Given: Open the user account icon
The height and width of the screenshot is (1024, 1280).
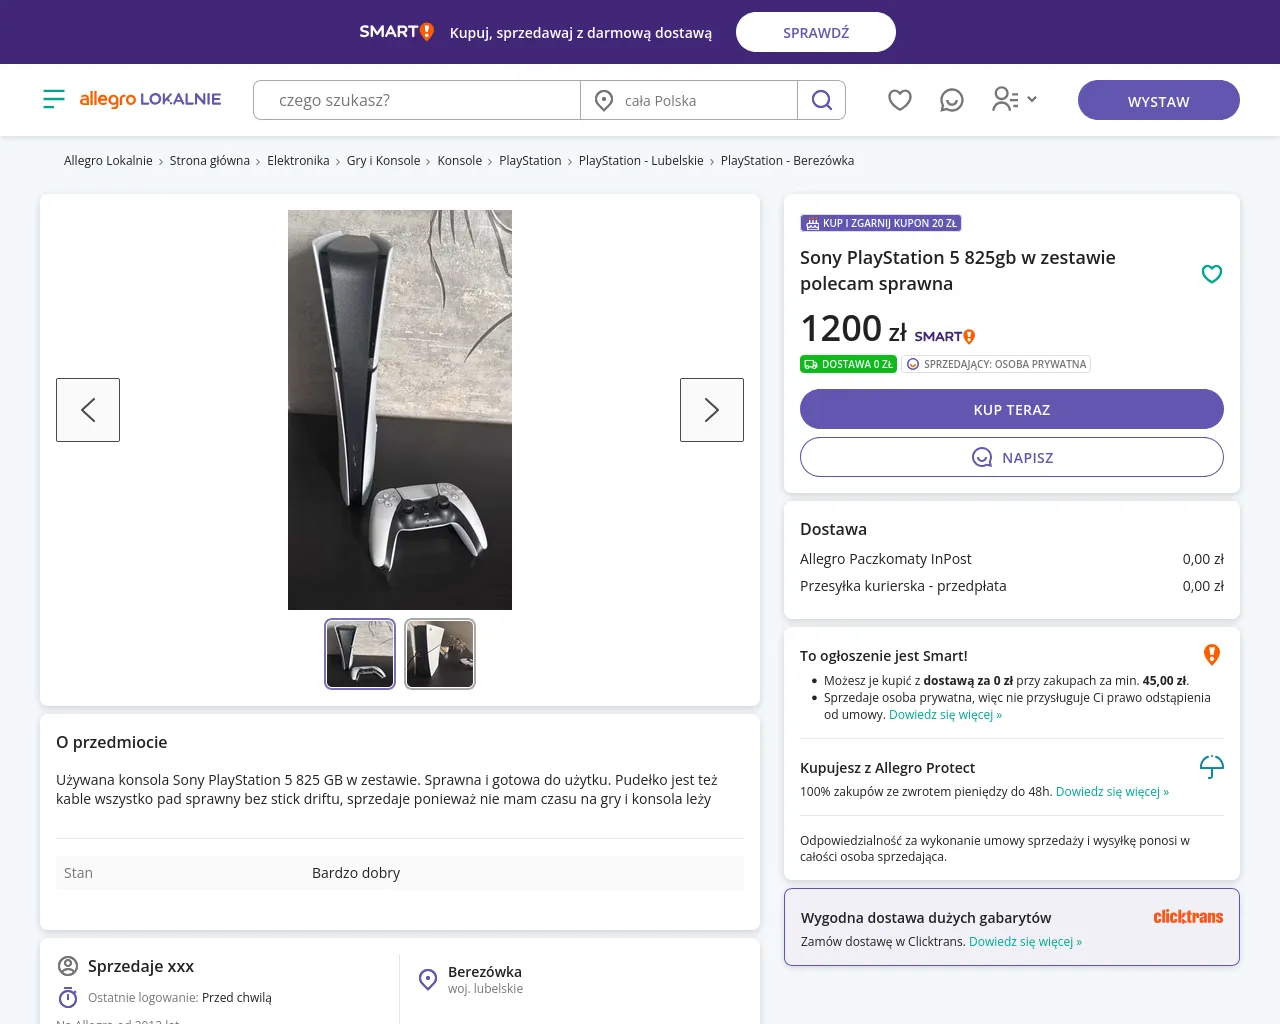Looking at the screenshot, I should point(1004,99).
